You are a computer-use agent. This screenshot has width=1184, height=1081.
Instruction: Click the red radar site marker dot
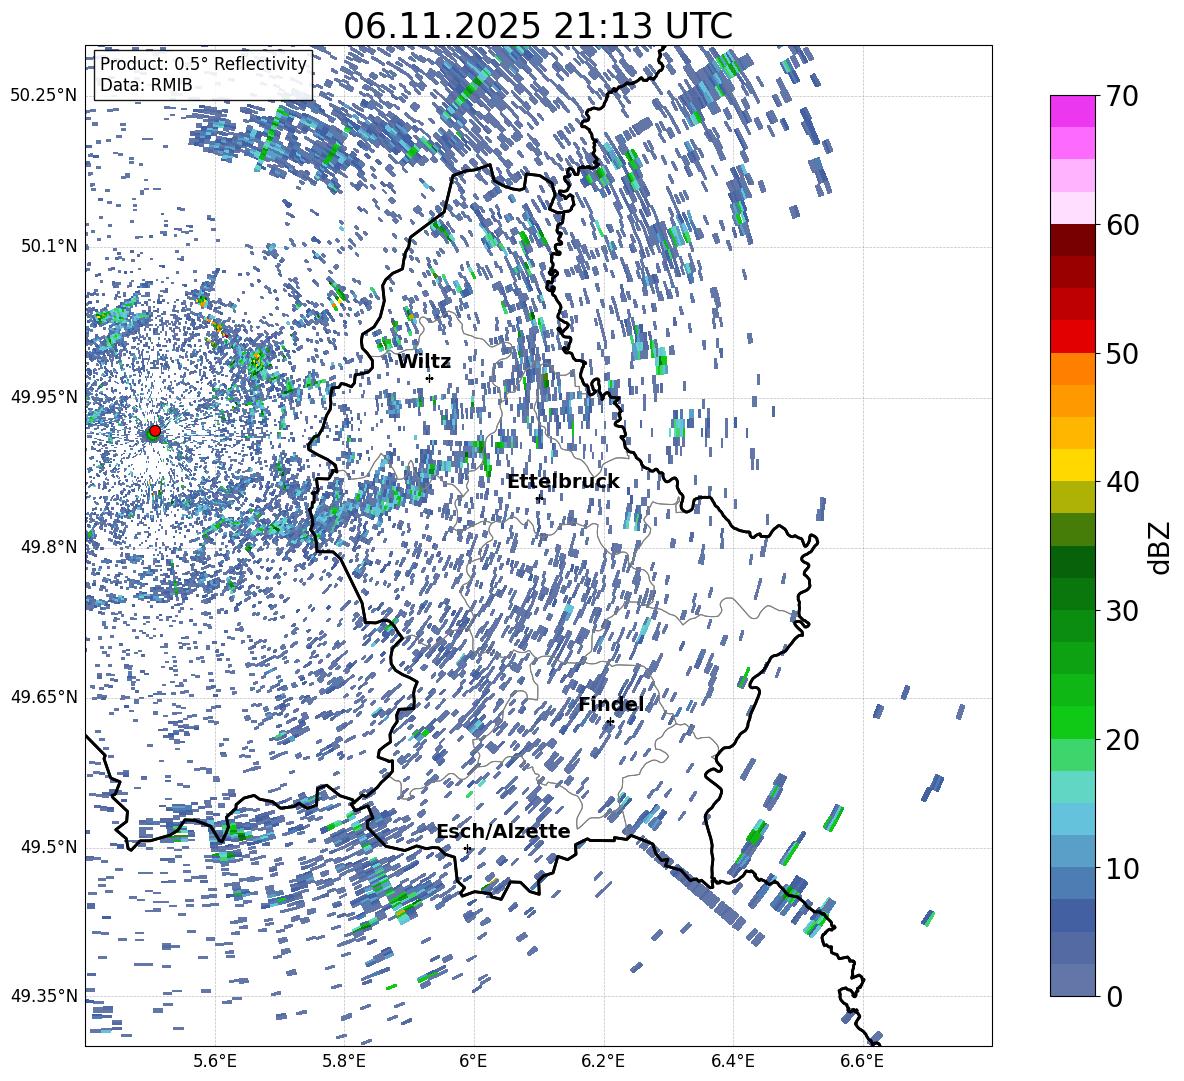[x=154, y=431]
